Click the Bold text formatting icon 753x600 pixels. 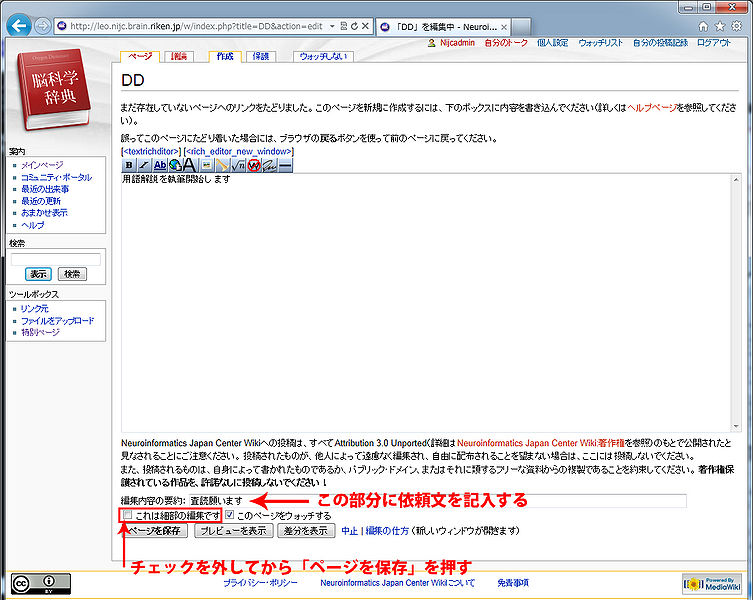pyautogui.click(x=129, y=165)
